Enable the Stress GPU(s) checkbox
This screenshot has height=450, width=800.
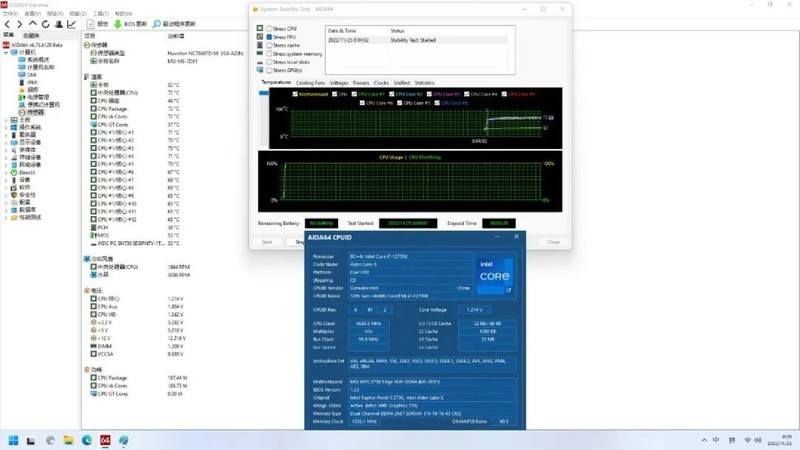tap(269, 70)
